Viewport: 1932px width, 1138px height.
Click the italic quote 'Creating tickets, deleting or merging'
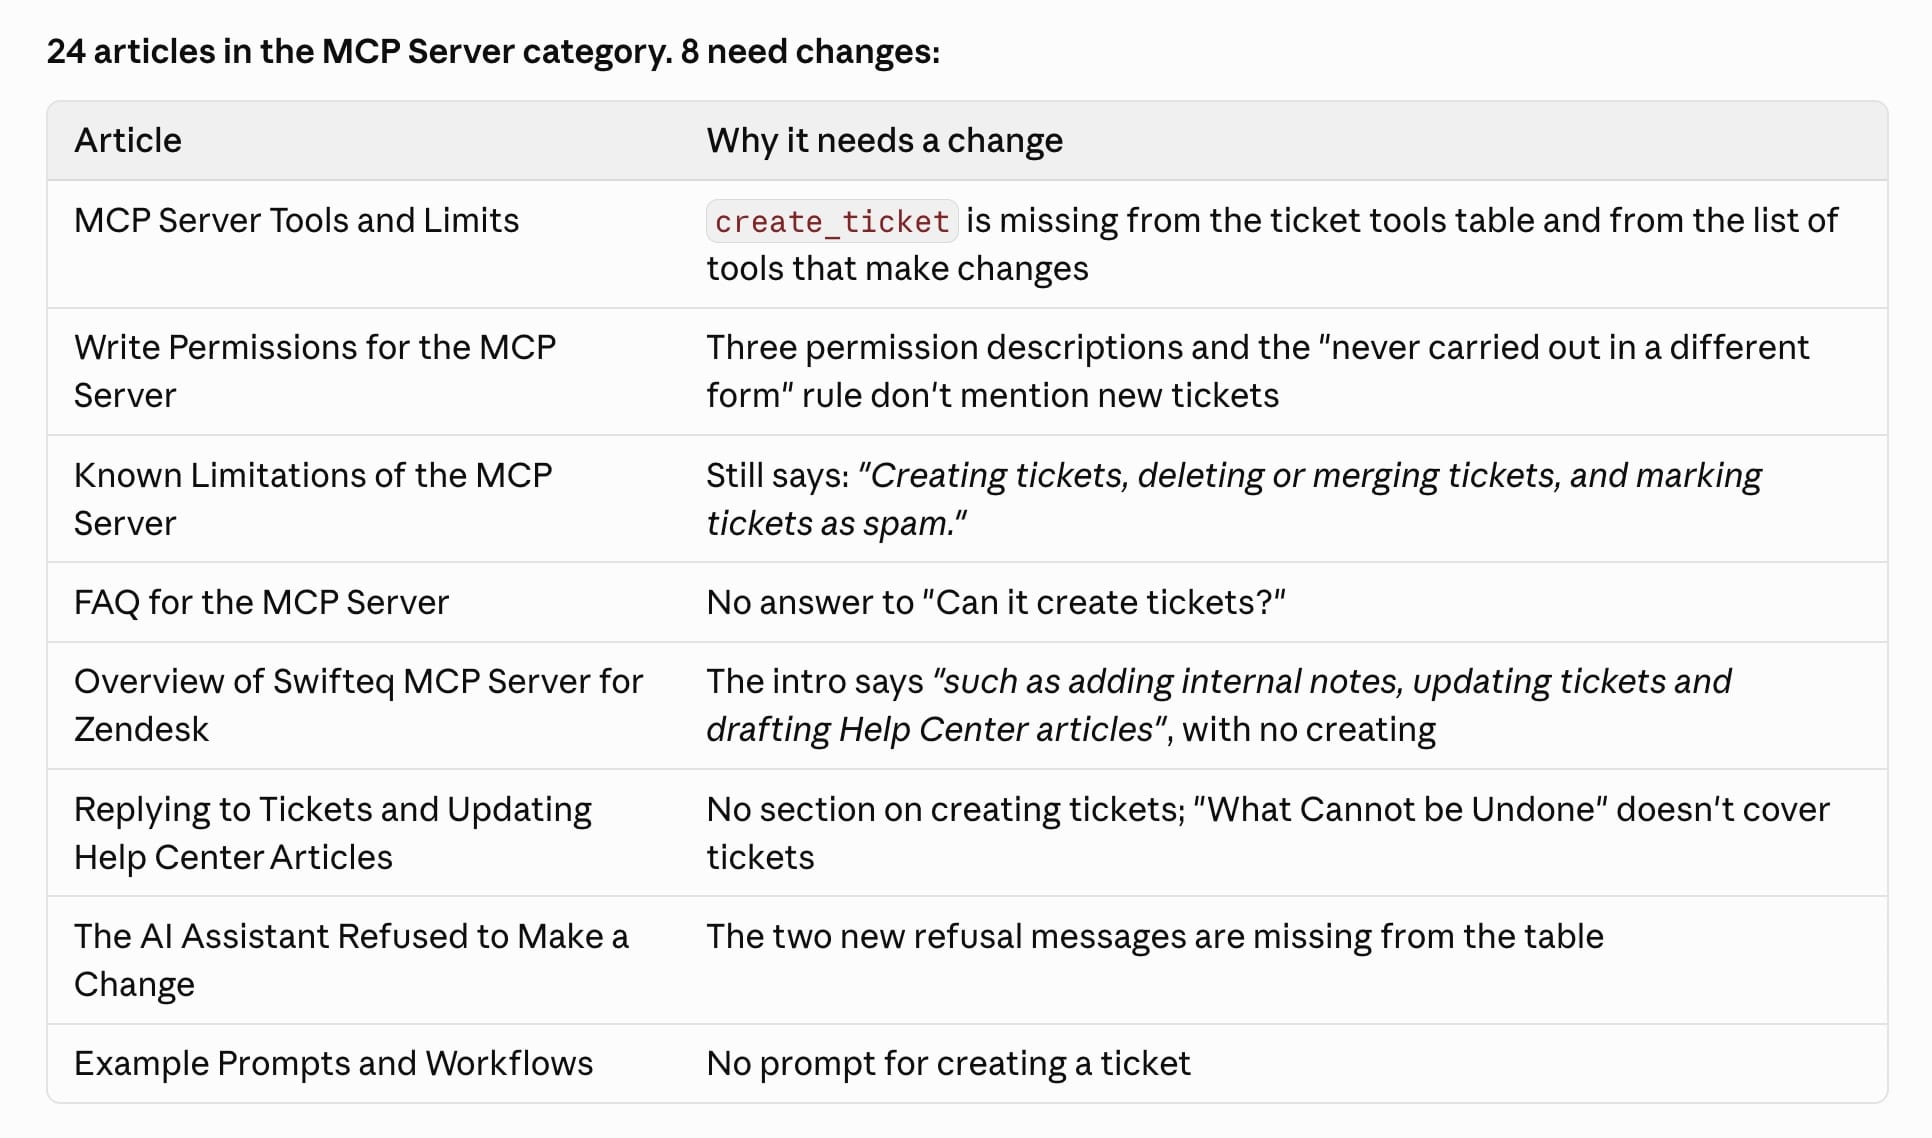pos(1233,499)
